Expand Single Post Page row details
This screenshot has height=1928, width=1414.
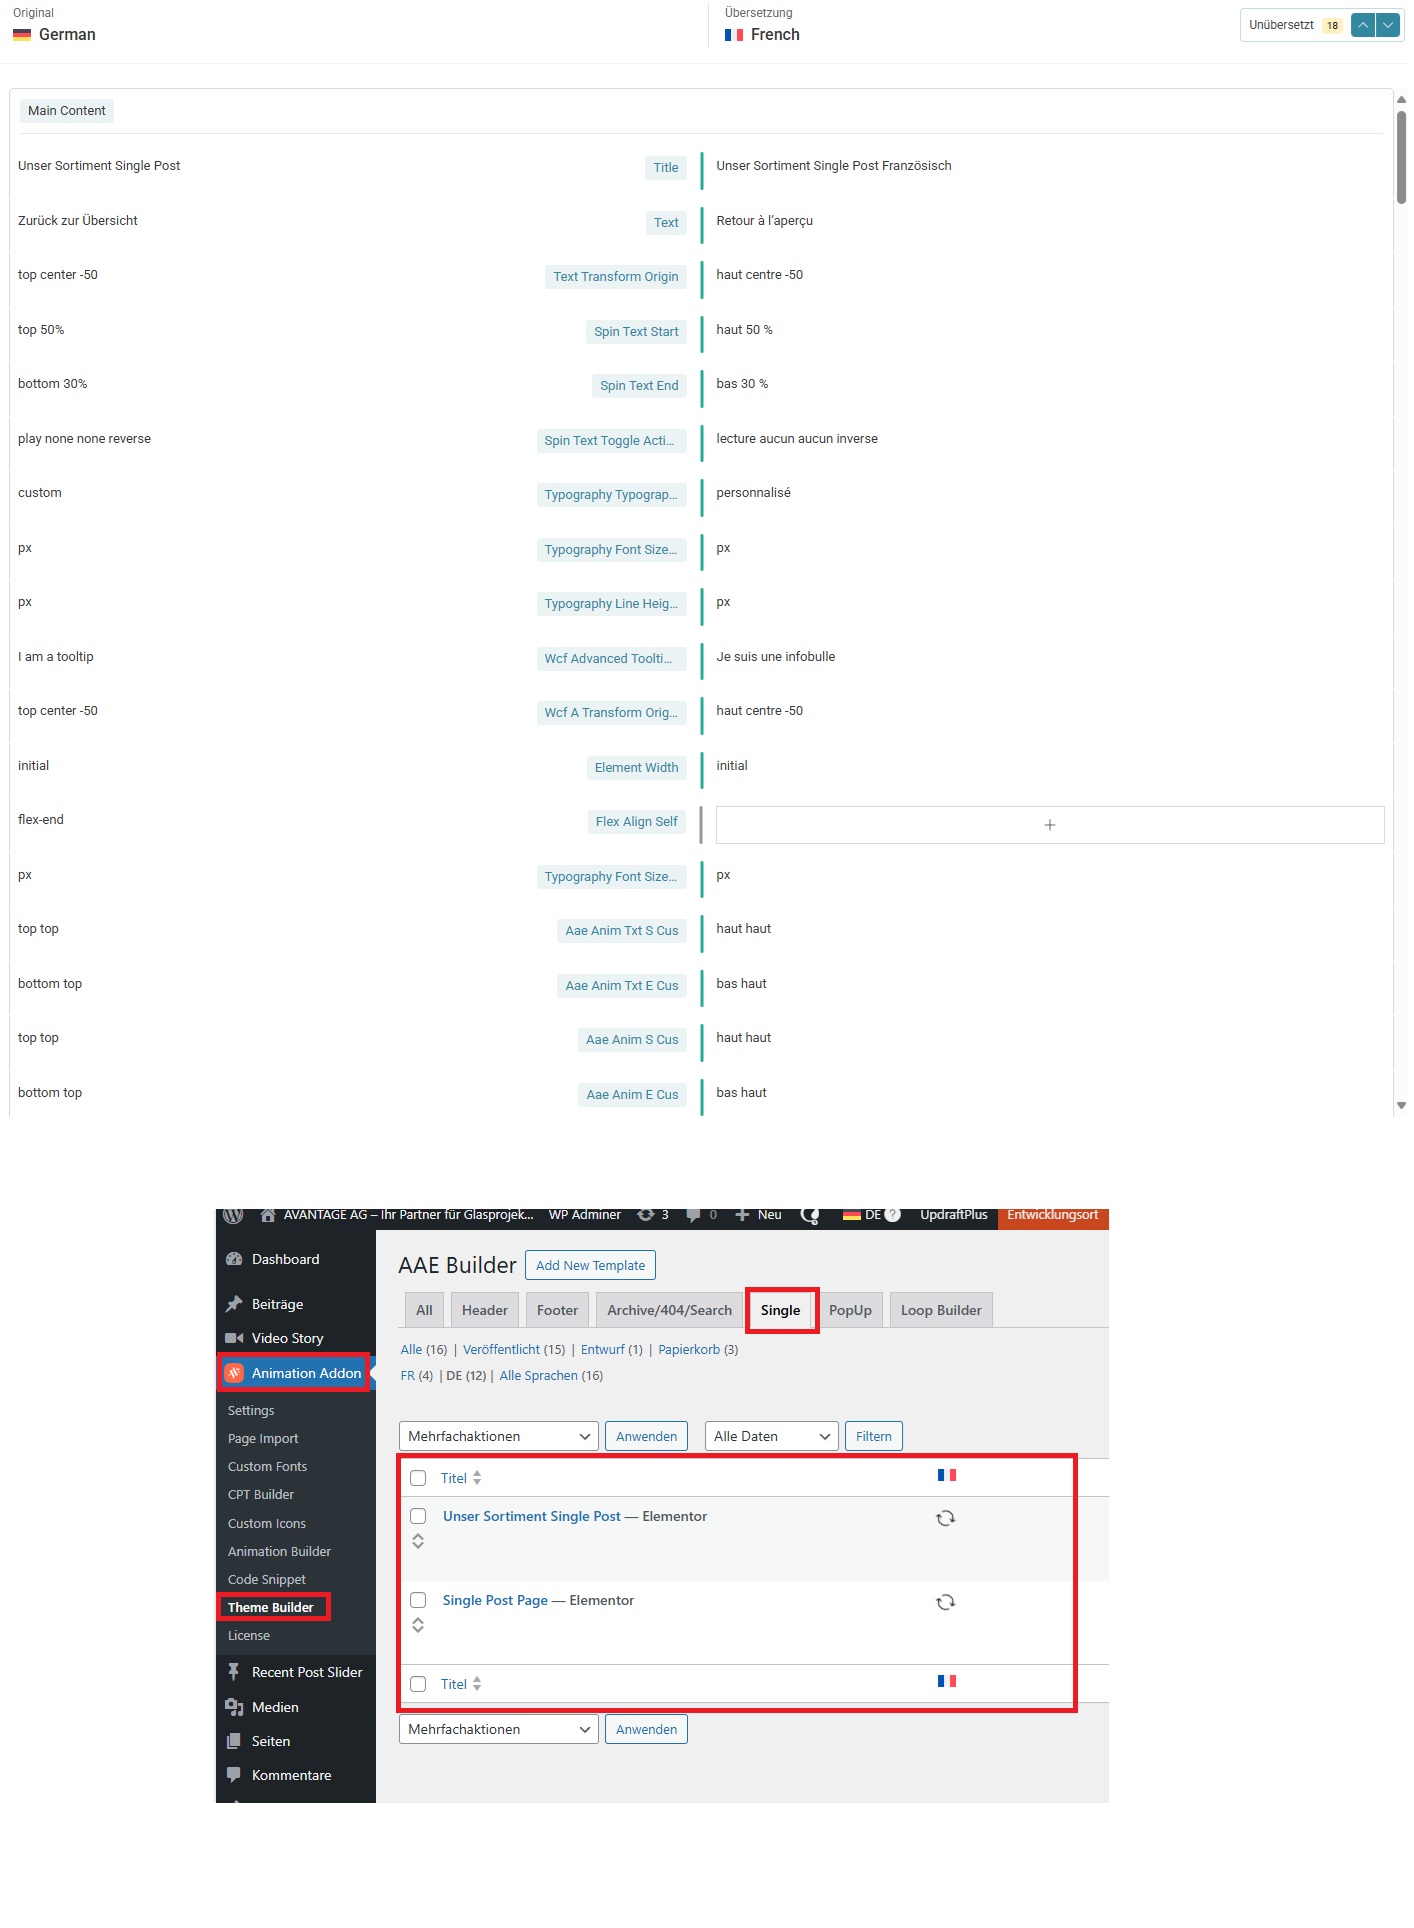[x=418, y=1625]
